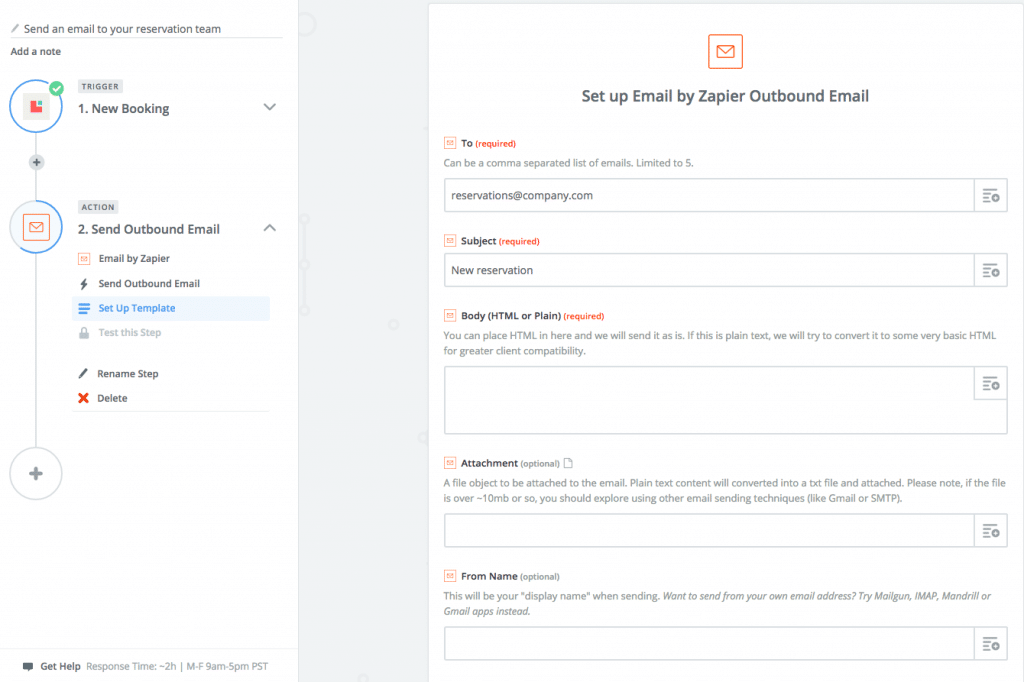Select Send Outbound Email sidebar item
The width and height of the screenshot is (1024, 682).
click(149, 284)
